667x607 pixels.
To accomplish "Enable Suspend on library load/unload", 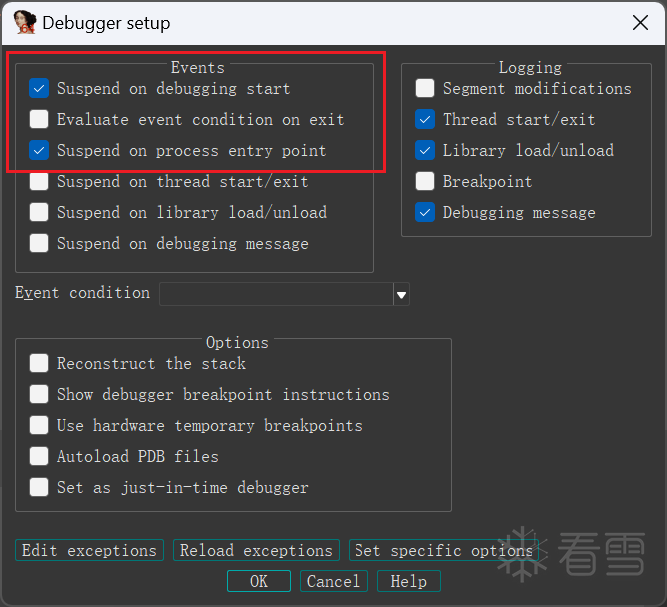I will click(x=39, y=212).
